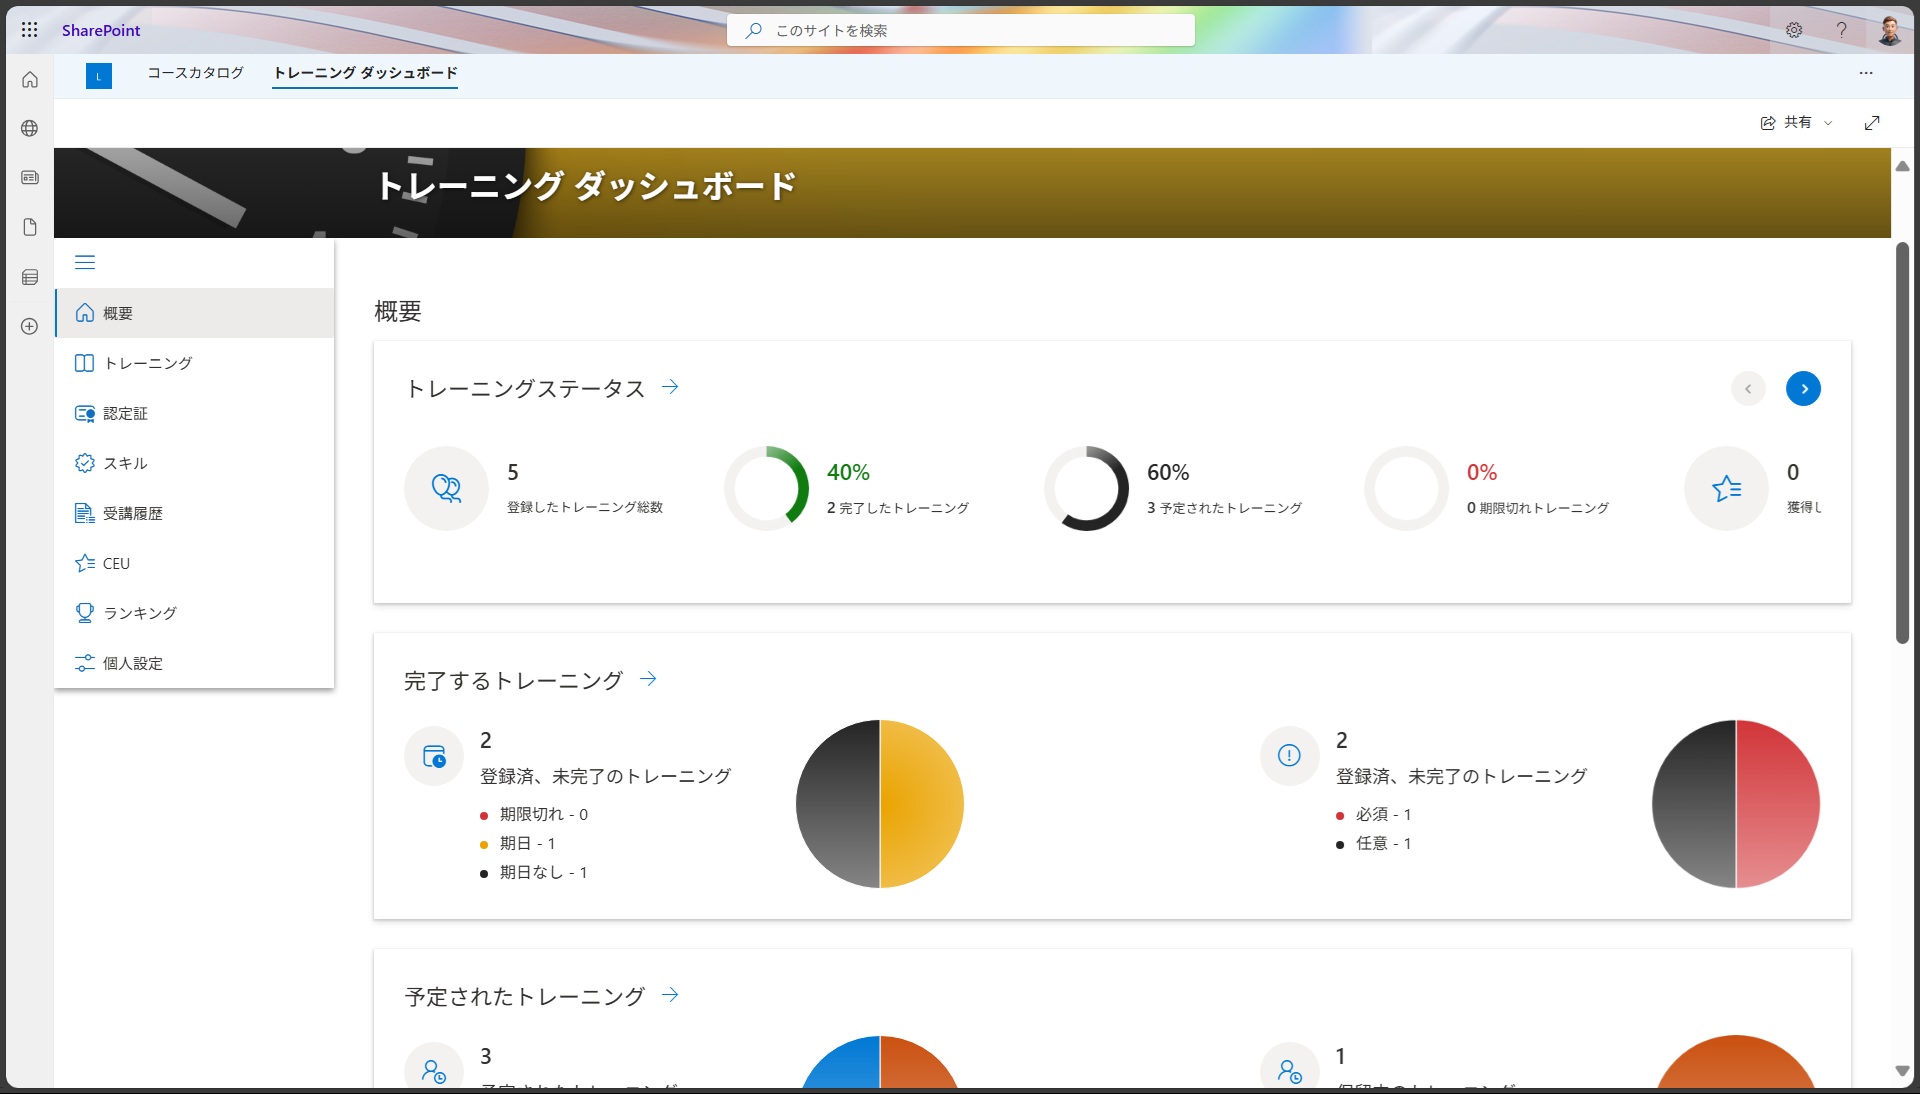Click 3 予定されたトレーニング label
Viewport: 1920px width, 1094px height.
coord(1224,507)
